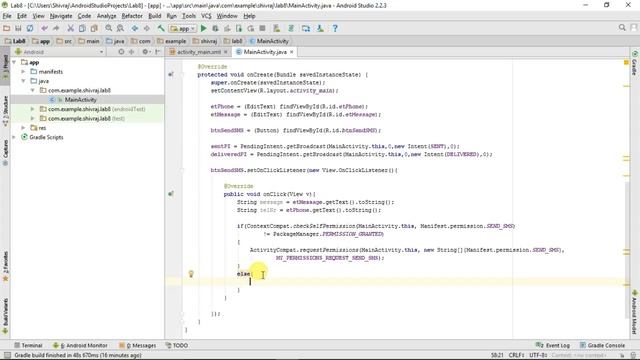Open the Event Log tool window
This screenshot has width=640, height=360.
pos(552,345)
